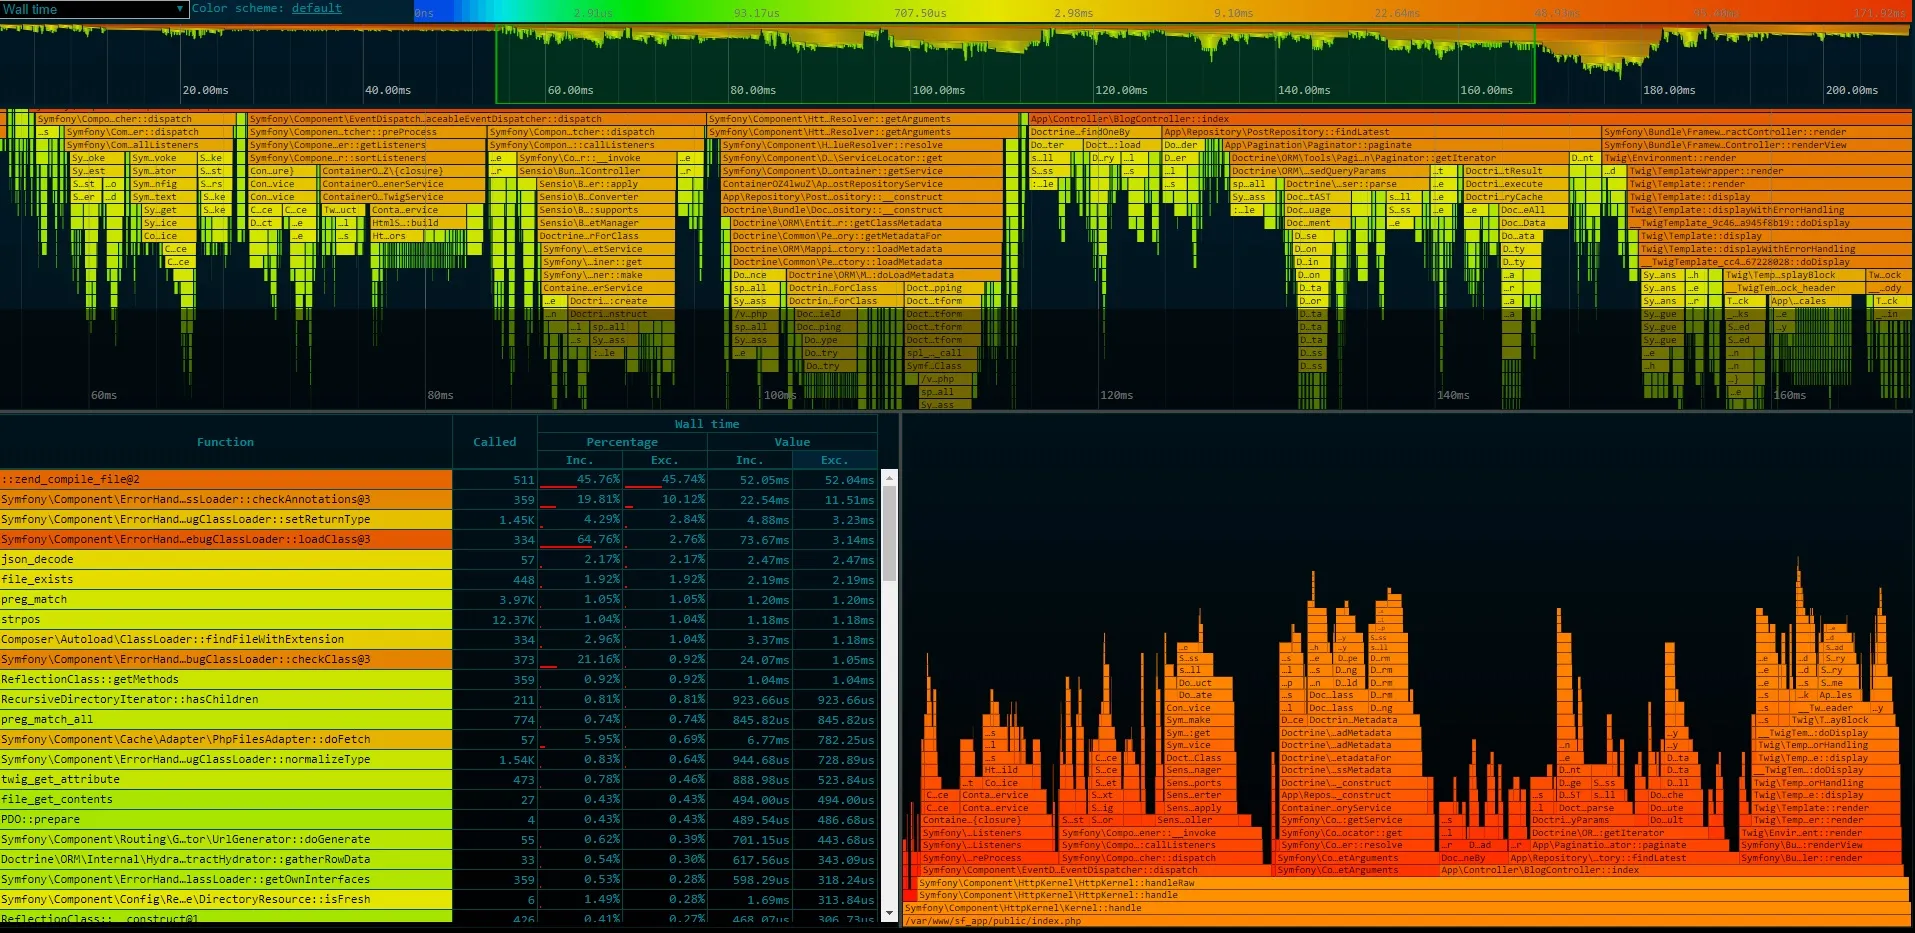The width and height of the screenshot is (1915, 933).
Task: Sort the table by Called column
Action: click(494, 442)
